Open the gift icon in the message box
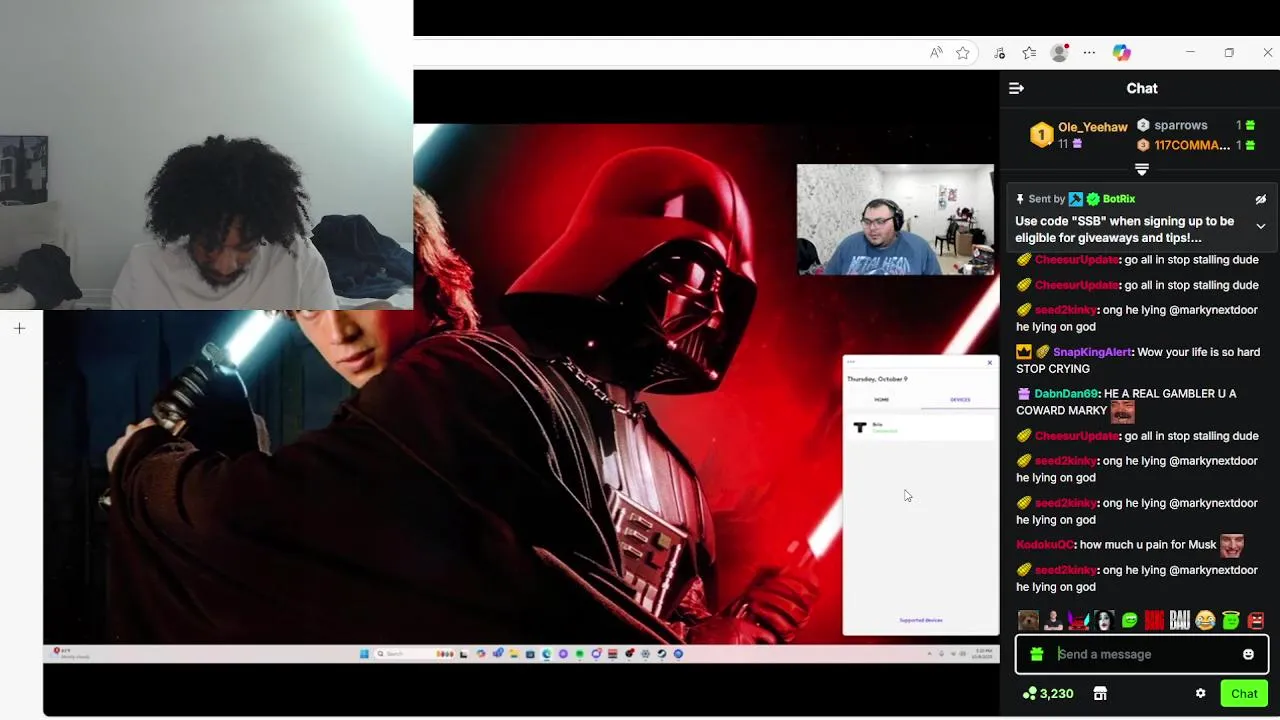This screenshot has height=720, width=1280. click(x=1036, y=654)
